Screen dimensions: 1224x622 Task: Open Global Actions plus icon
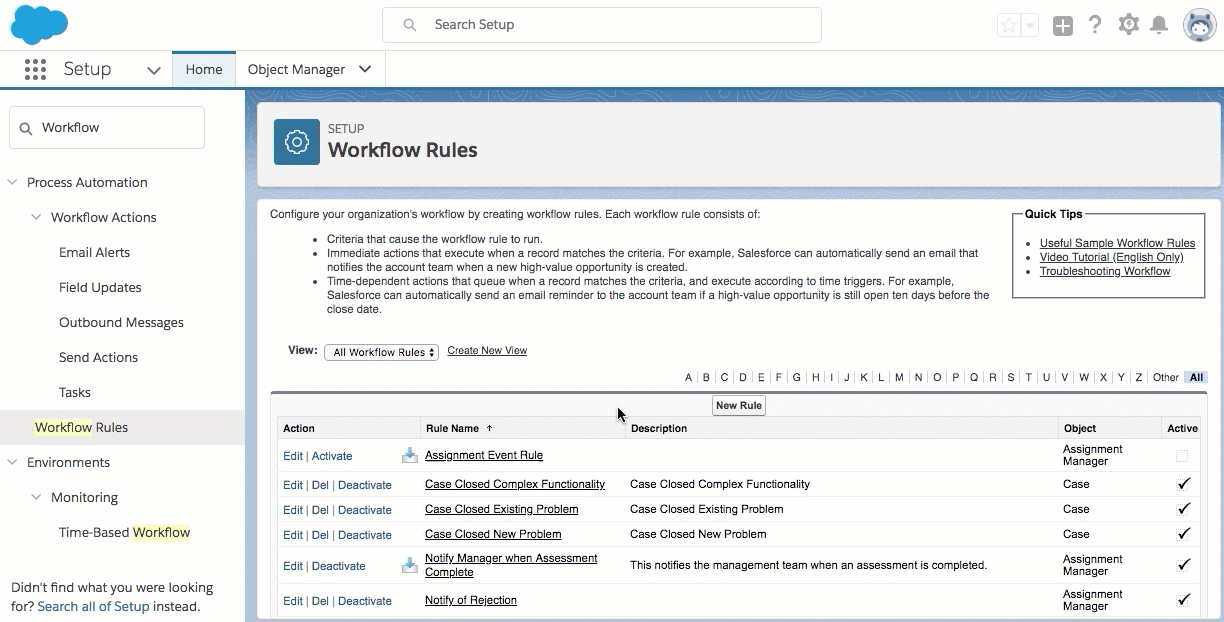(x=1062, y=25)
